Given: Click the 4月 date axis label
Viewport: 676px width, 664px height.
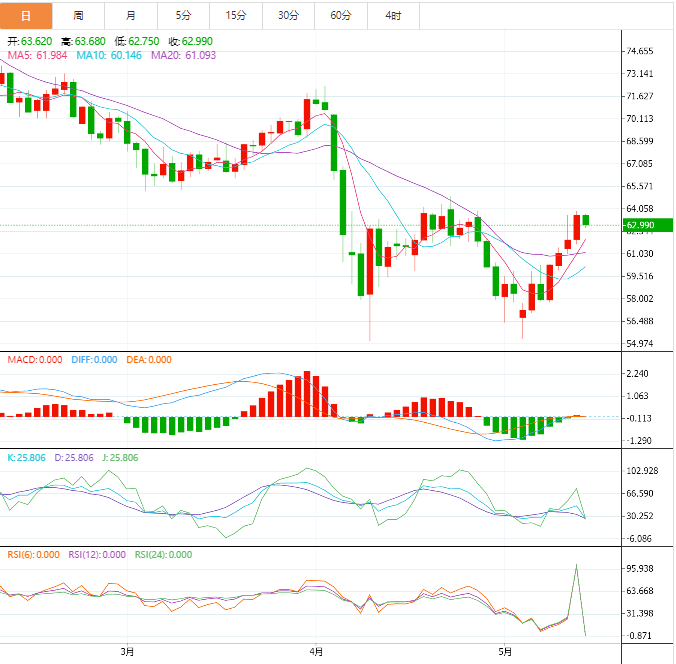Looking at the screenshot, I should [316, 651].
